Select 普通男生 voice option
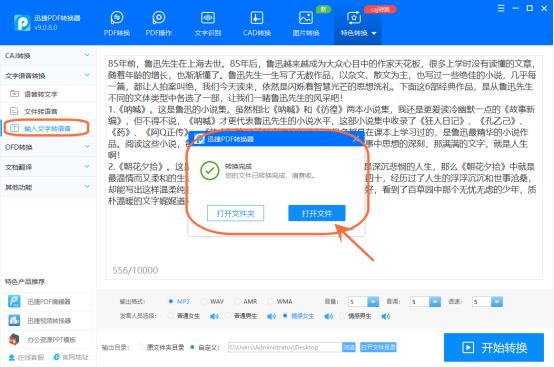This screenshot has width=554, height=367. click(x=241, y=316)
